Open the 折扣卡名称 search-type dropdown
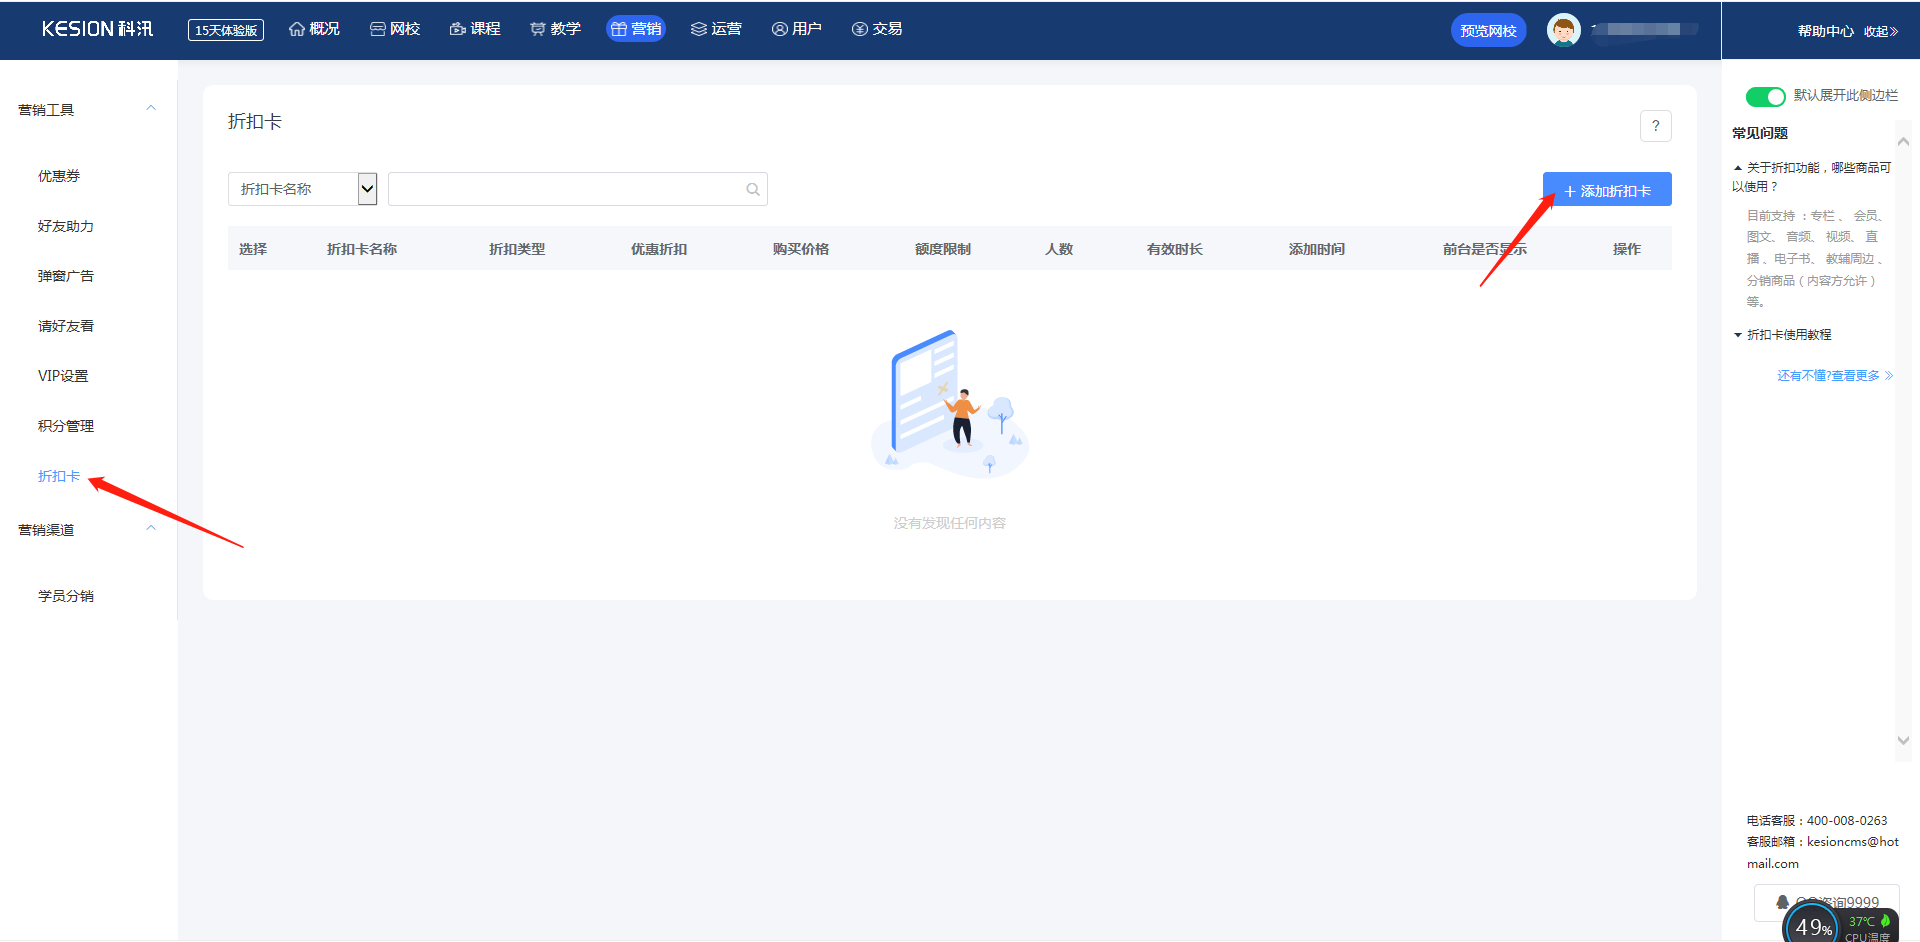1920x942 pixels. click(x=302, y=189)
